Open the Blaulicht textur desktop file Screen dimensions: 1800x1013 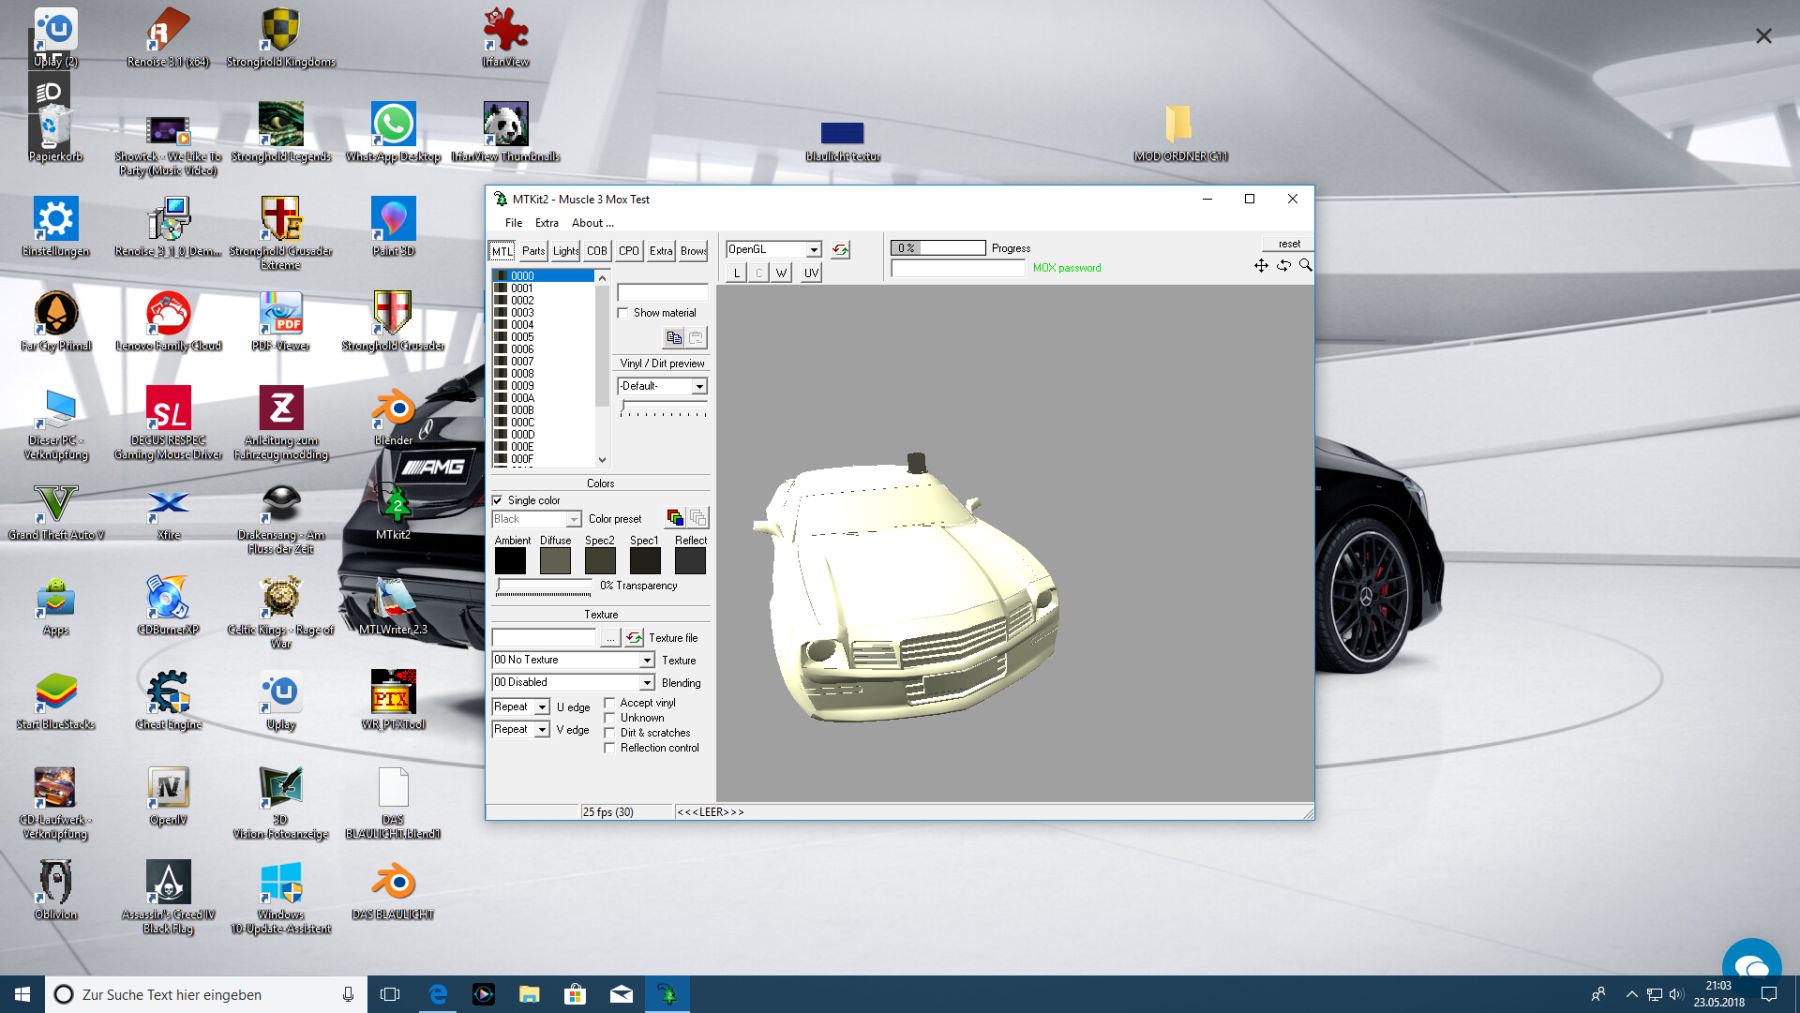coord(842,140)
